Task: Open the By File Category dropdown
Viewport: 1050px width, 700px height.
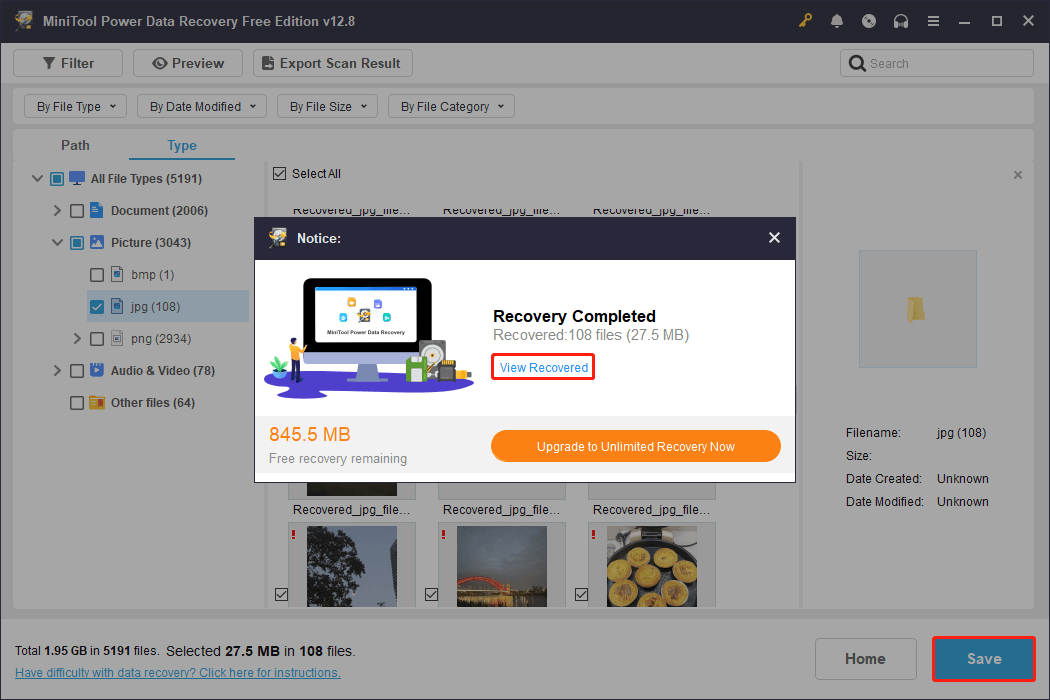Action: click(x=451, y=106)
